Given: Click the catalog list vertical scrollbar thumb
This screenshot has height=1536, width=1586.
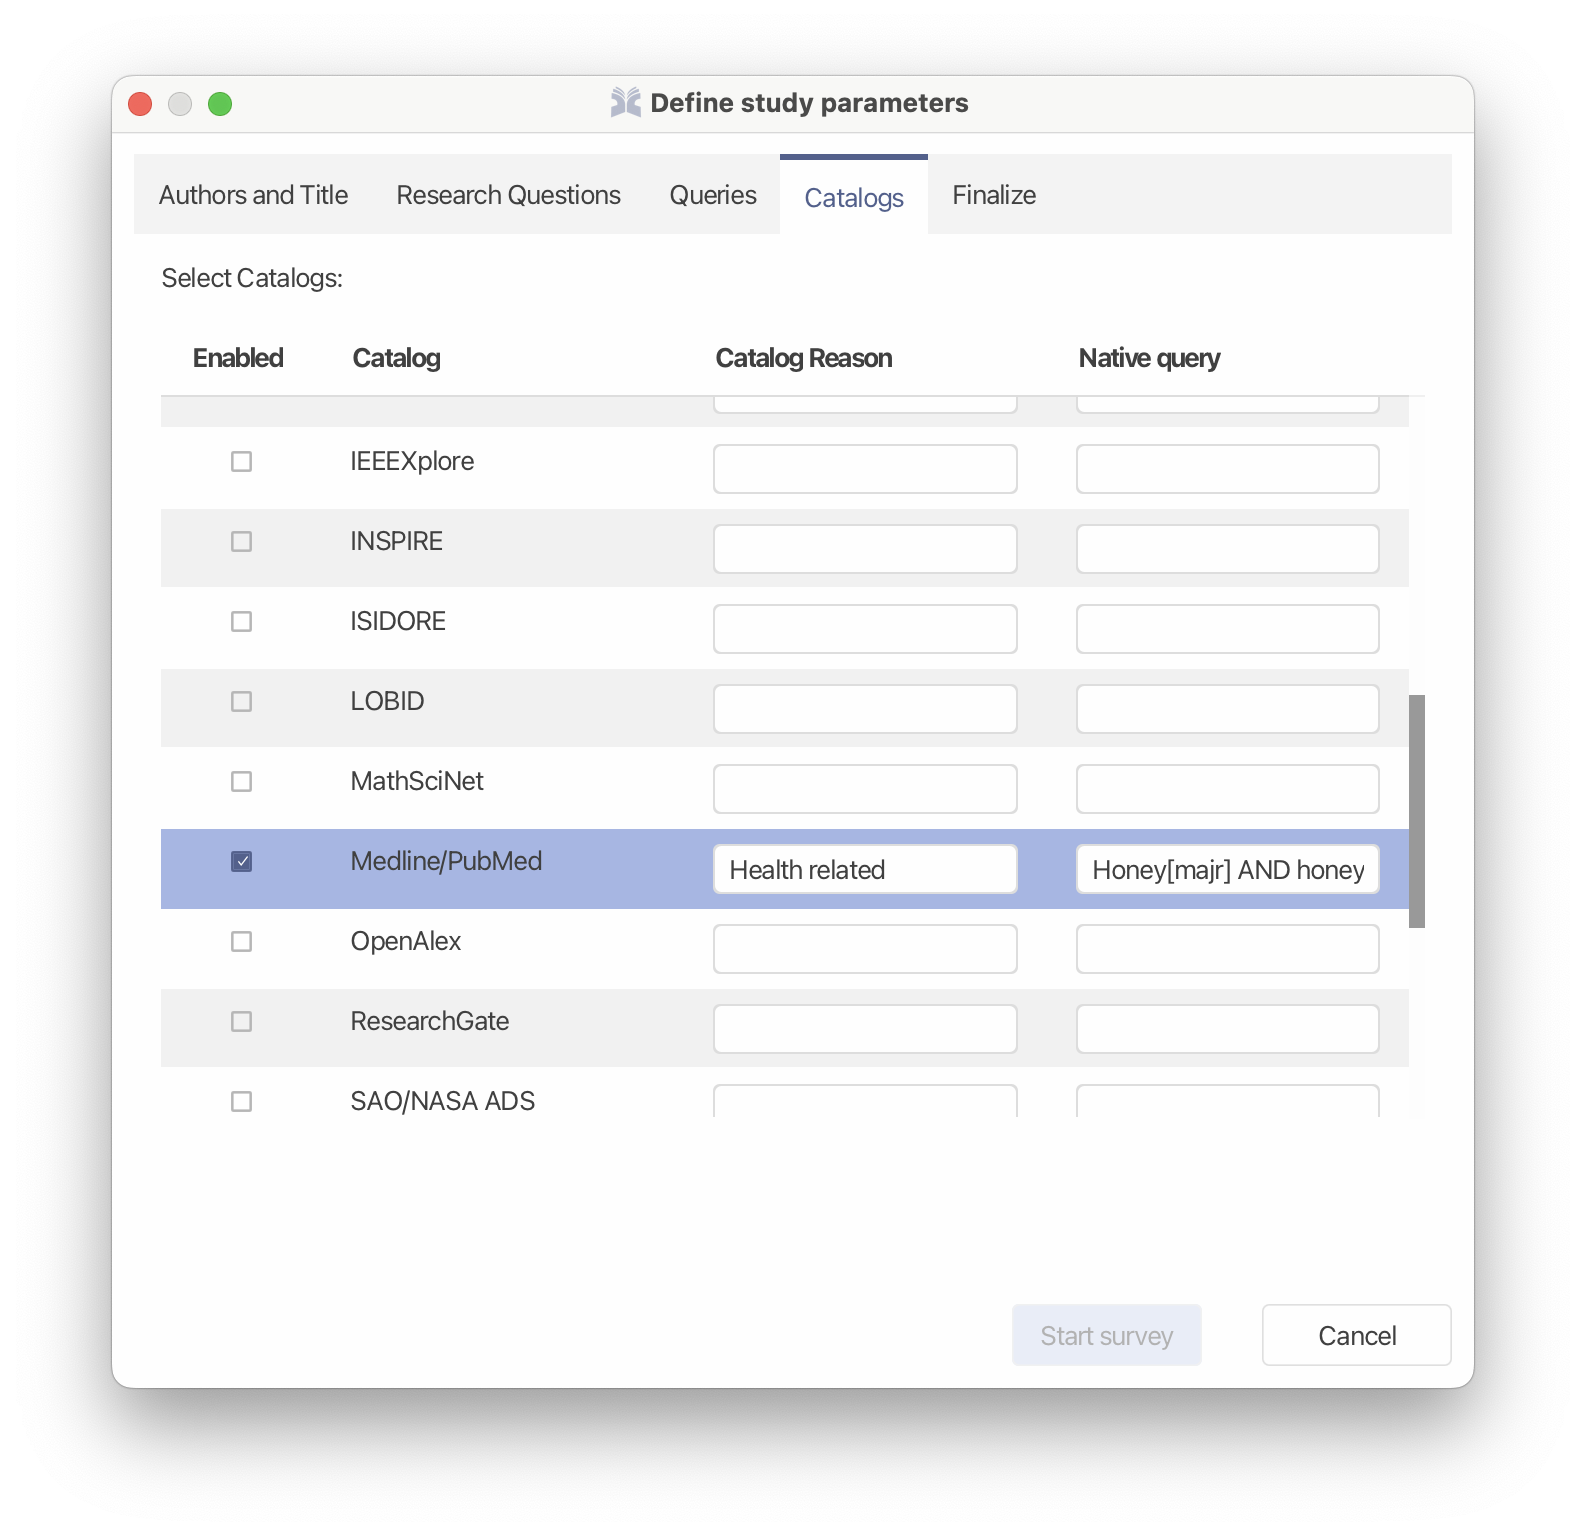Looking at the screenshot, I should click(1416, 811).
